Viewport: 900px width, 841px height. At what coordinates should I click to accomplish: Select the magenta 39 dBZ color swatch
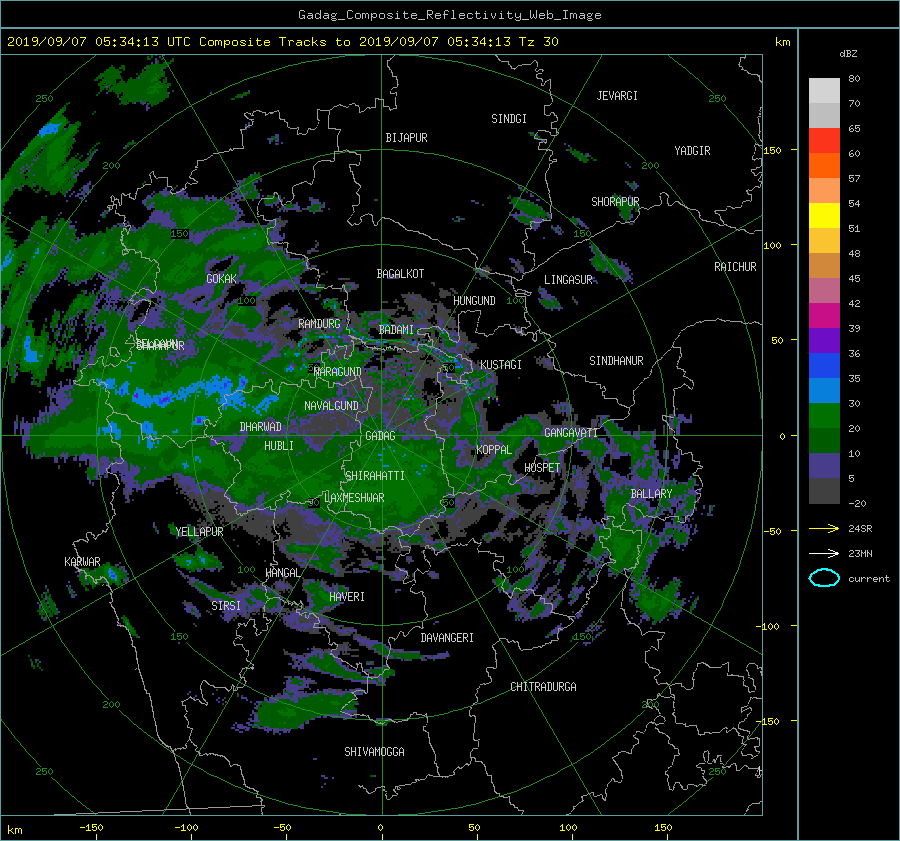(x=824, y=315)
